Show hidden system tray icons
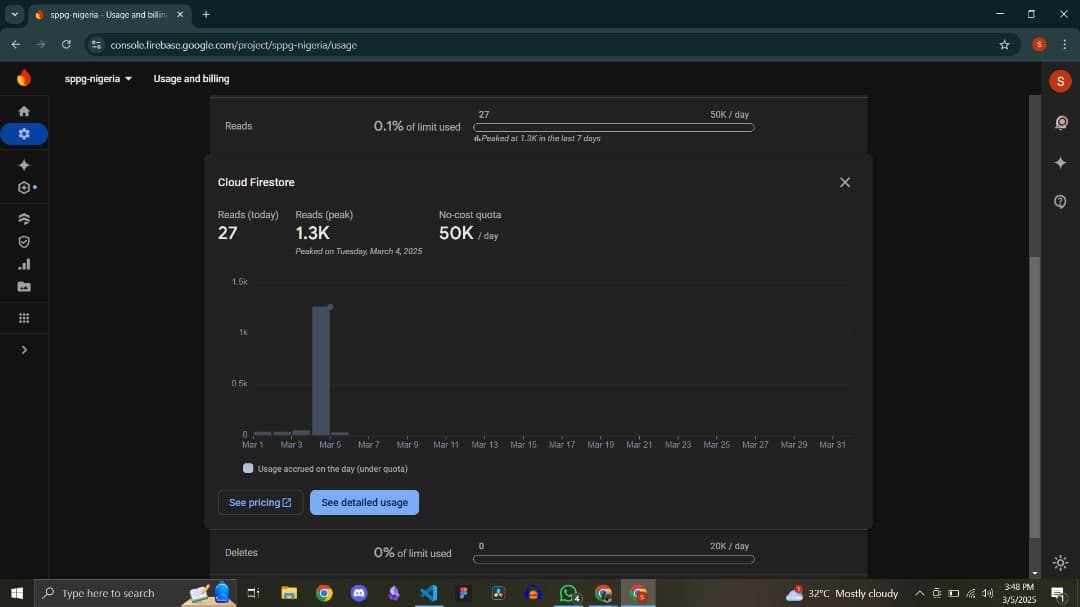This screenshot has height=607, width=1080. point(920,593)
